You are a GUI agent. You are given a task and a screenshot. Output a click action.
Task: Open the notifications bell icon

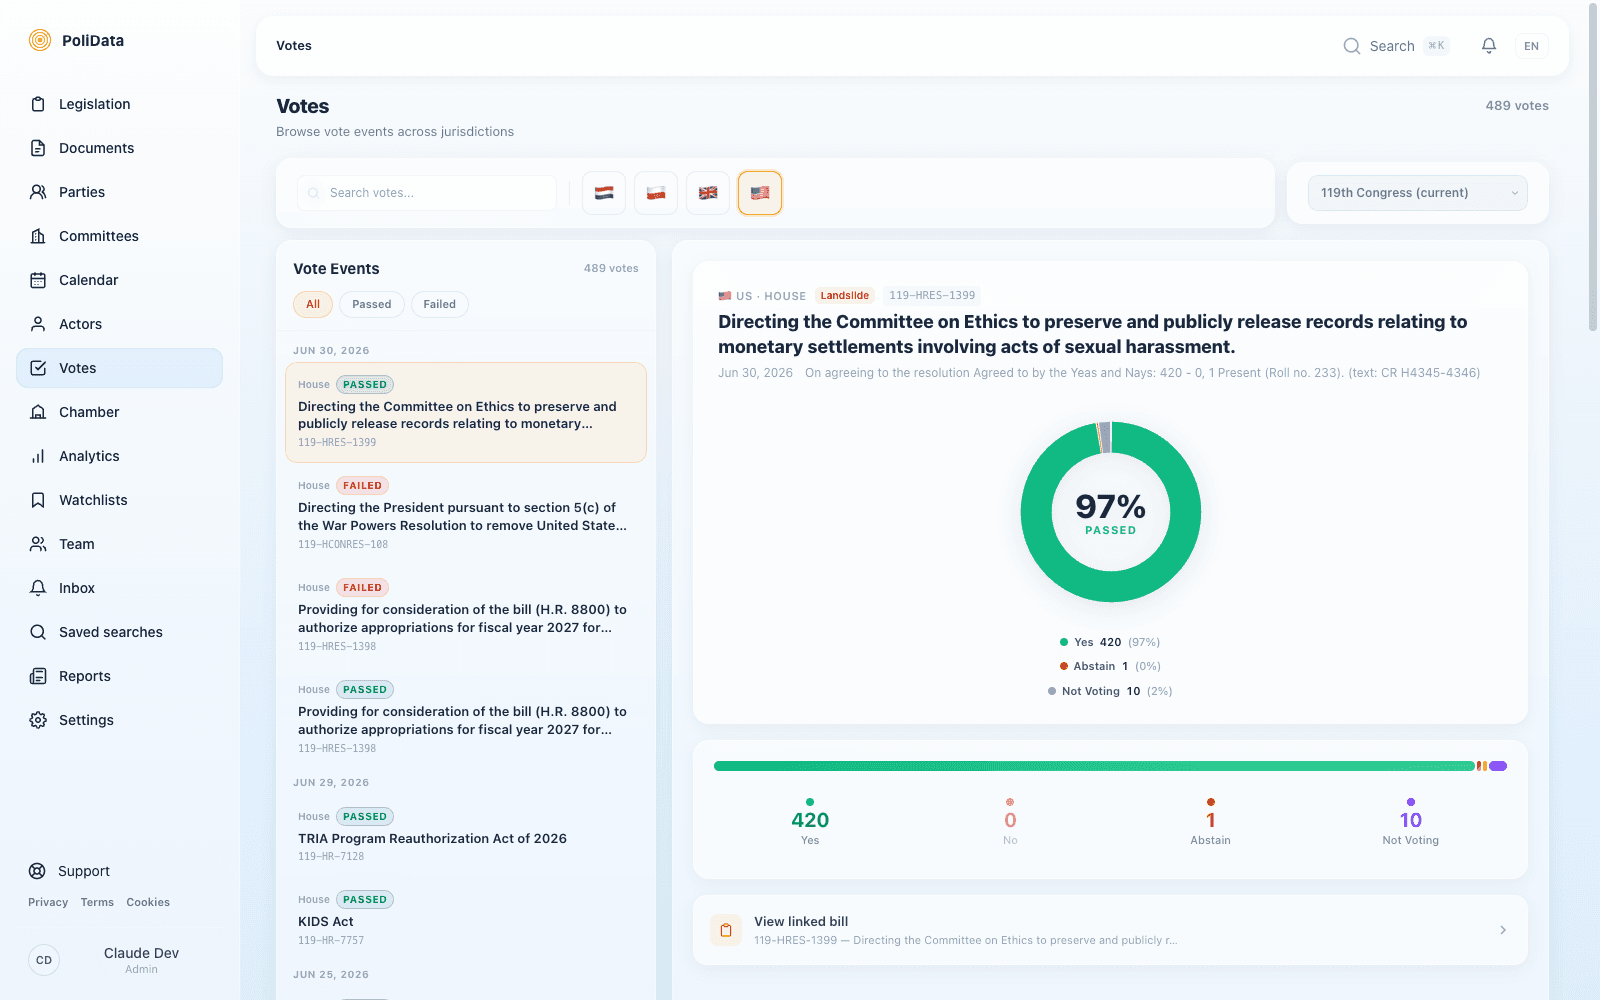1489,46
